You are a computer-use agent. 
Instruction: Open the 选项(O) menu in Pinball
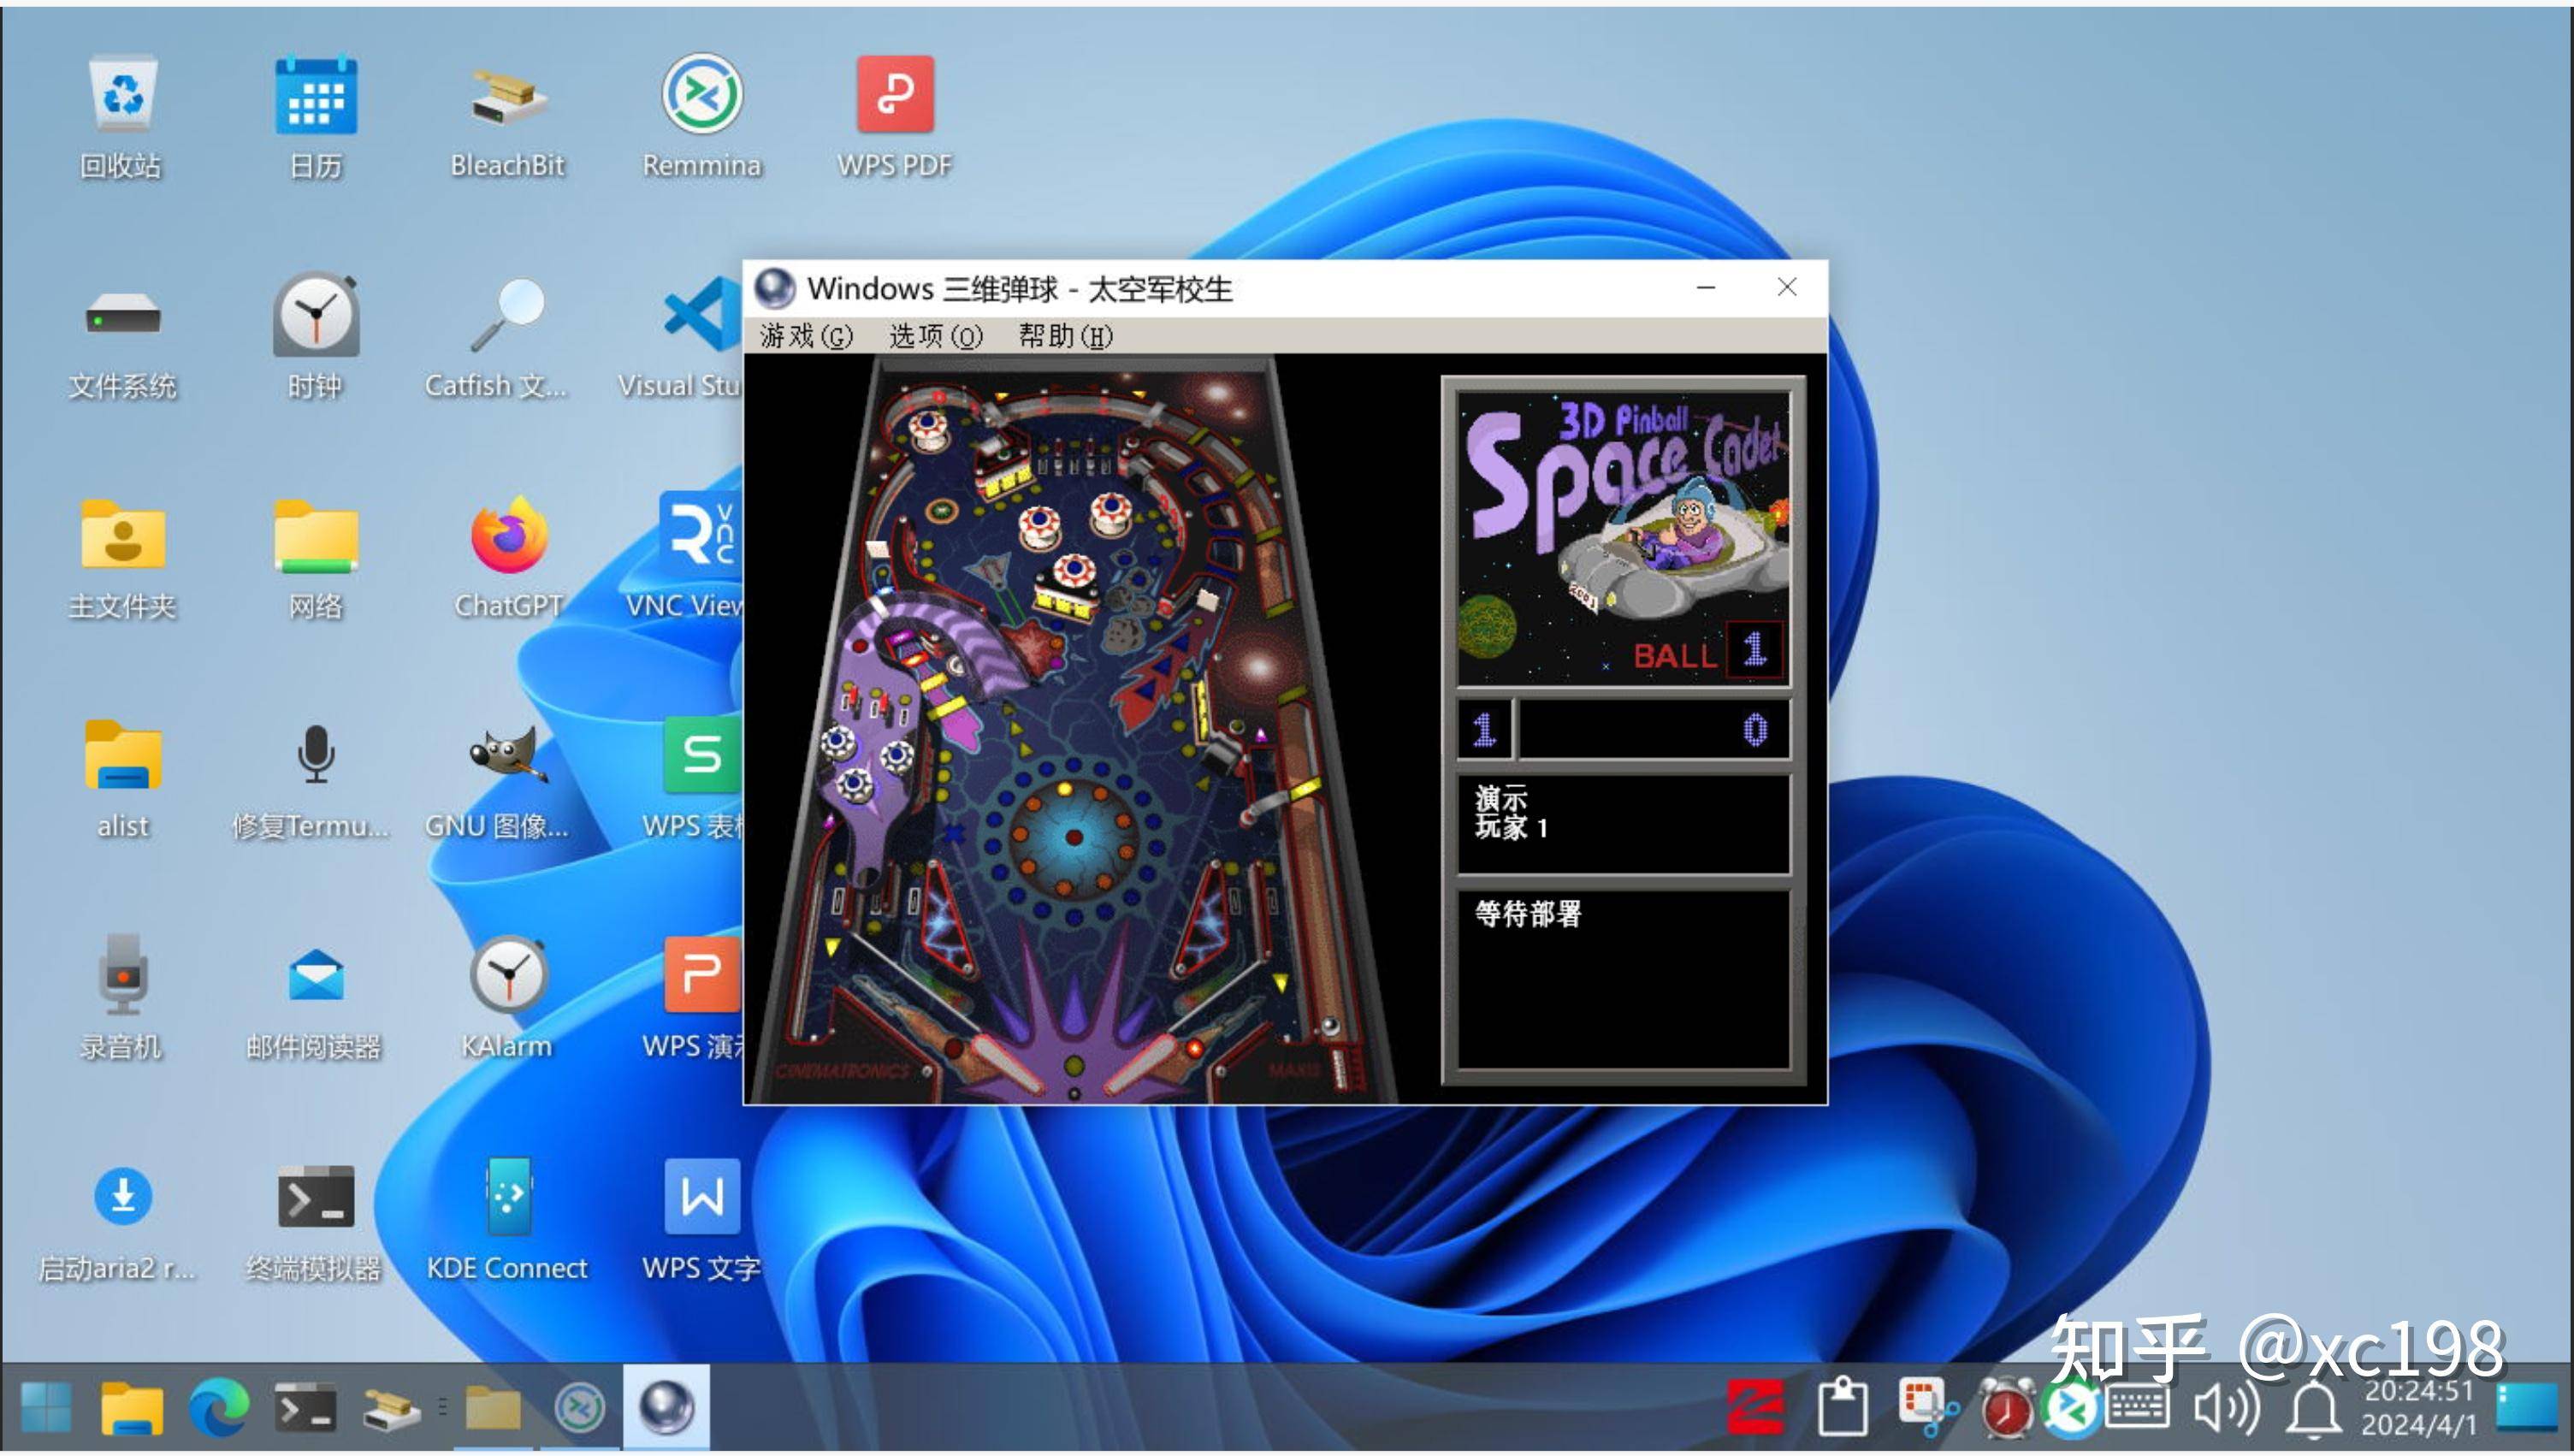click(935, 336)
